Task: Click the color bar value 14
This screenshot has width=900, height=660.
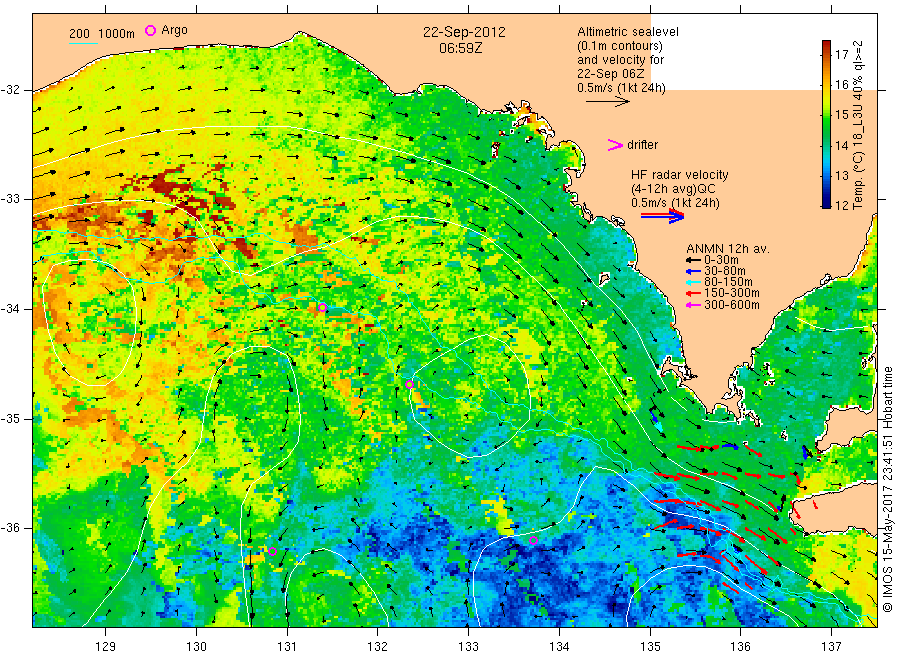Action: [x=841, y=145]
